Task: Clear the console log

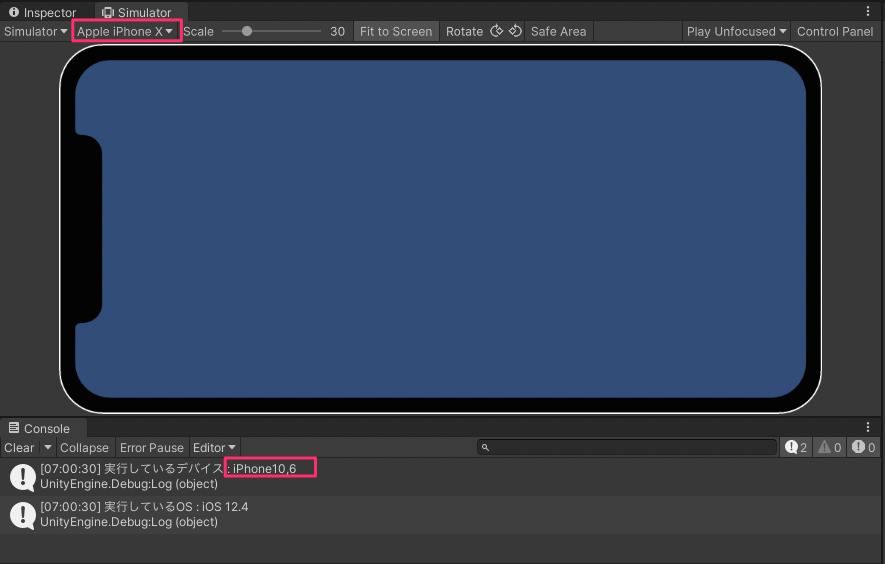Action: pyautogui.click(x=19, y=448)
